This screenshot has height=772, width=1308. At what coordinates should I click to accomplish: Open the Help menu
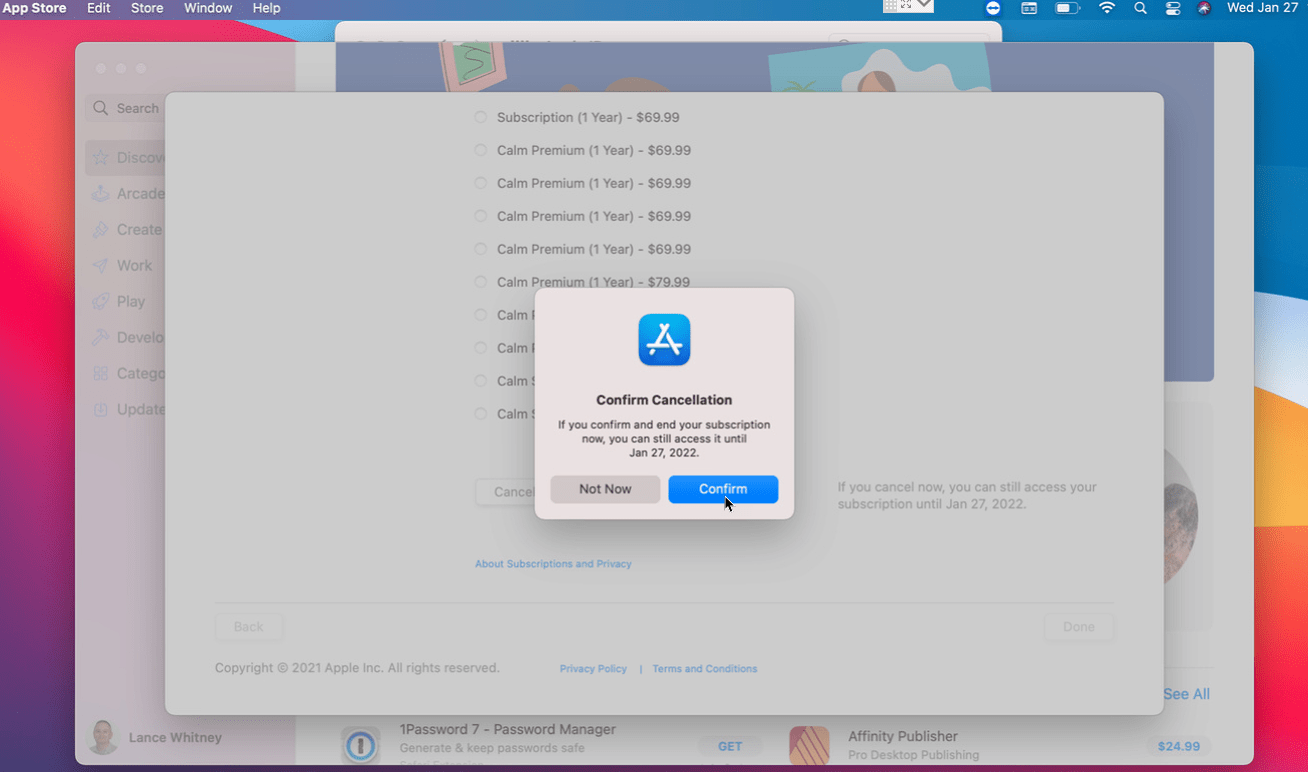tap(266, 8)
